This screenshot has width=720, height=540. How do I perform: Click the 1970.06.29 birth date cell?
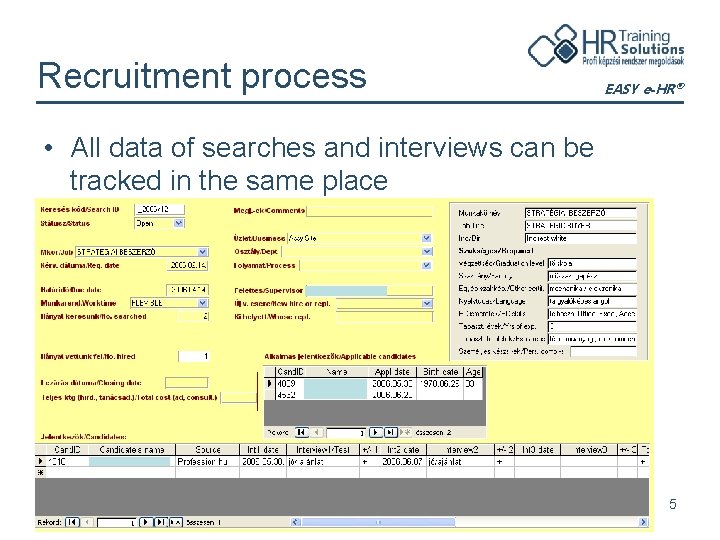coord(440,383)
